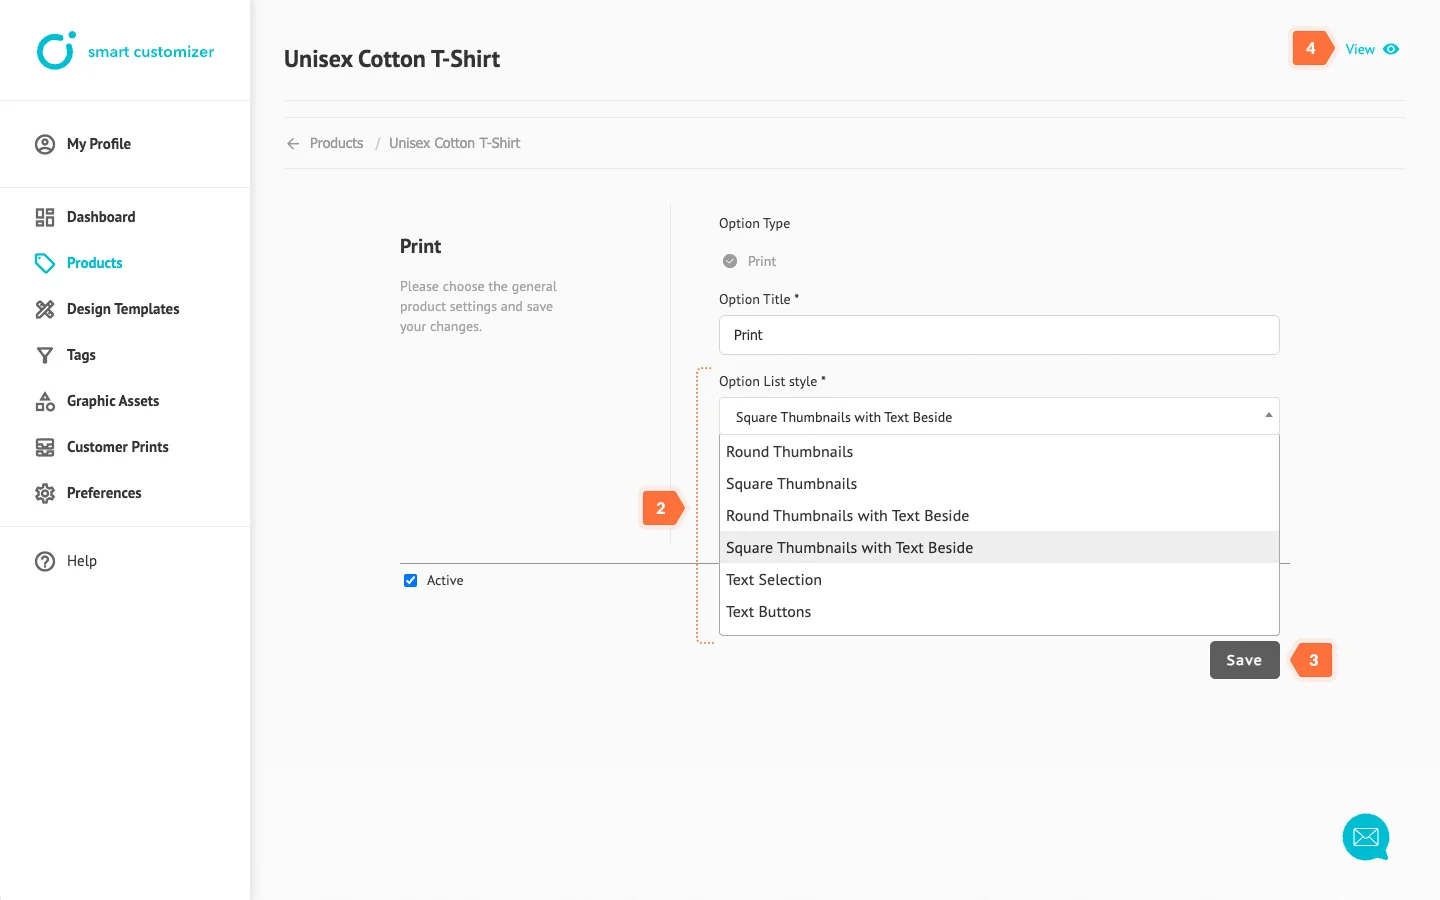This screenshot has width=1440, height=900.
Task: Click the Option List style label
Action: pyautogui.click(x=772, y=381)
